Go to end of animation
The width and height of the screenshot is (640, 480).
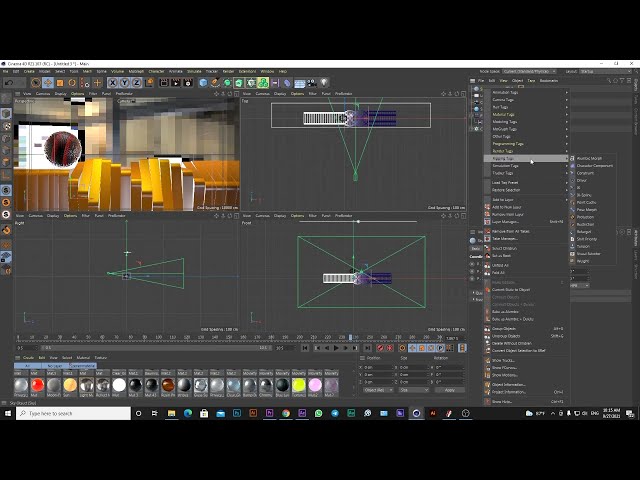pyautogui.click(x=367, y=348)
